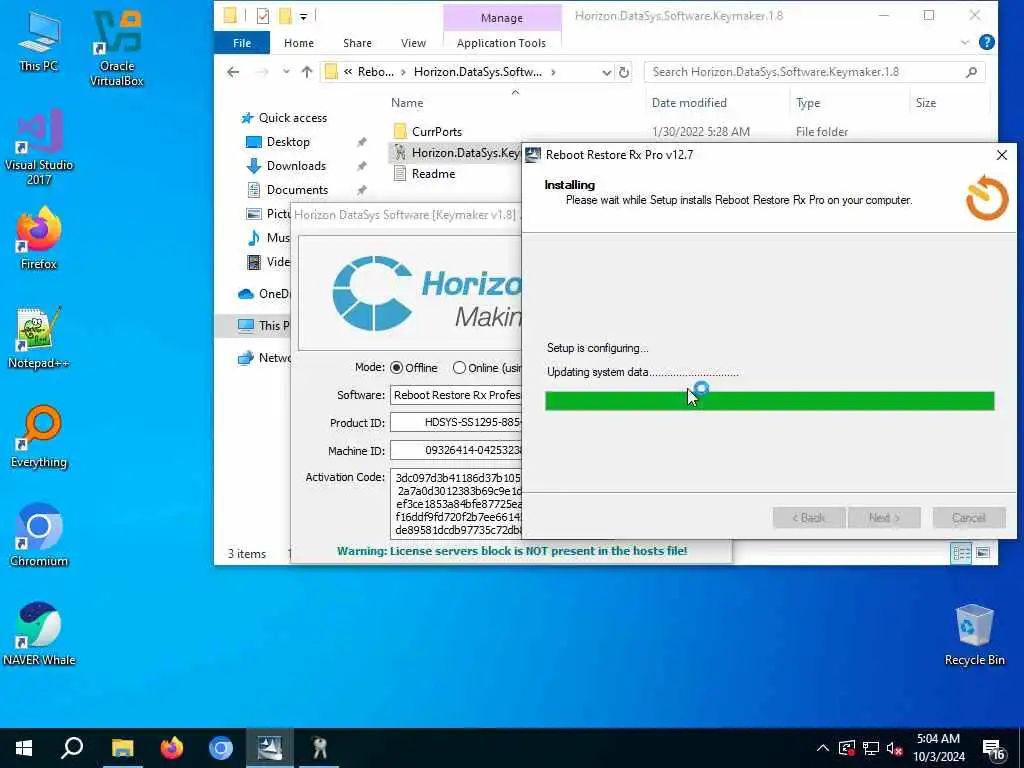This screenshot has height=768, width=1024.
Task: Open Oracle VirtualBox desktop shortcut
Action: pos(117,47)
